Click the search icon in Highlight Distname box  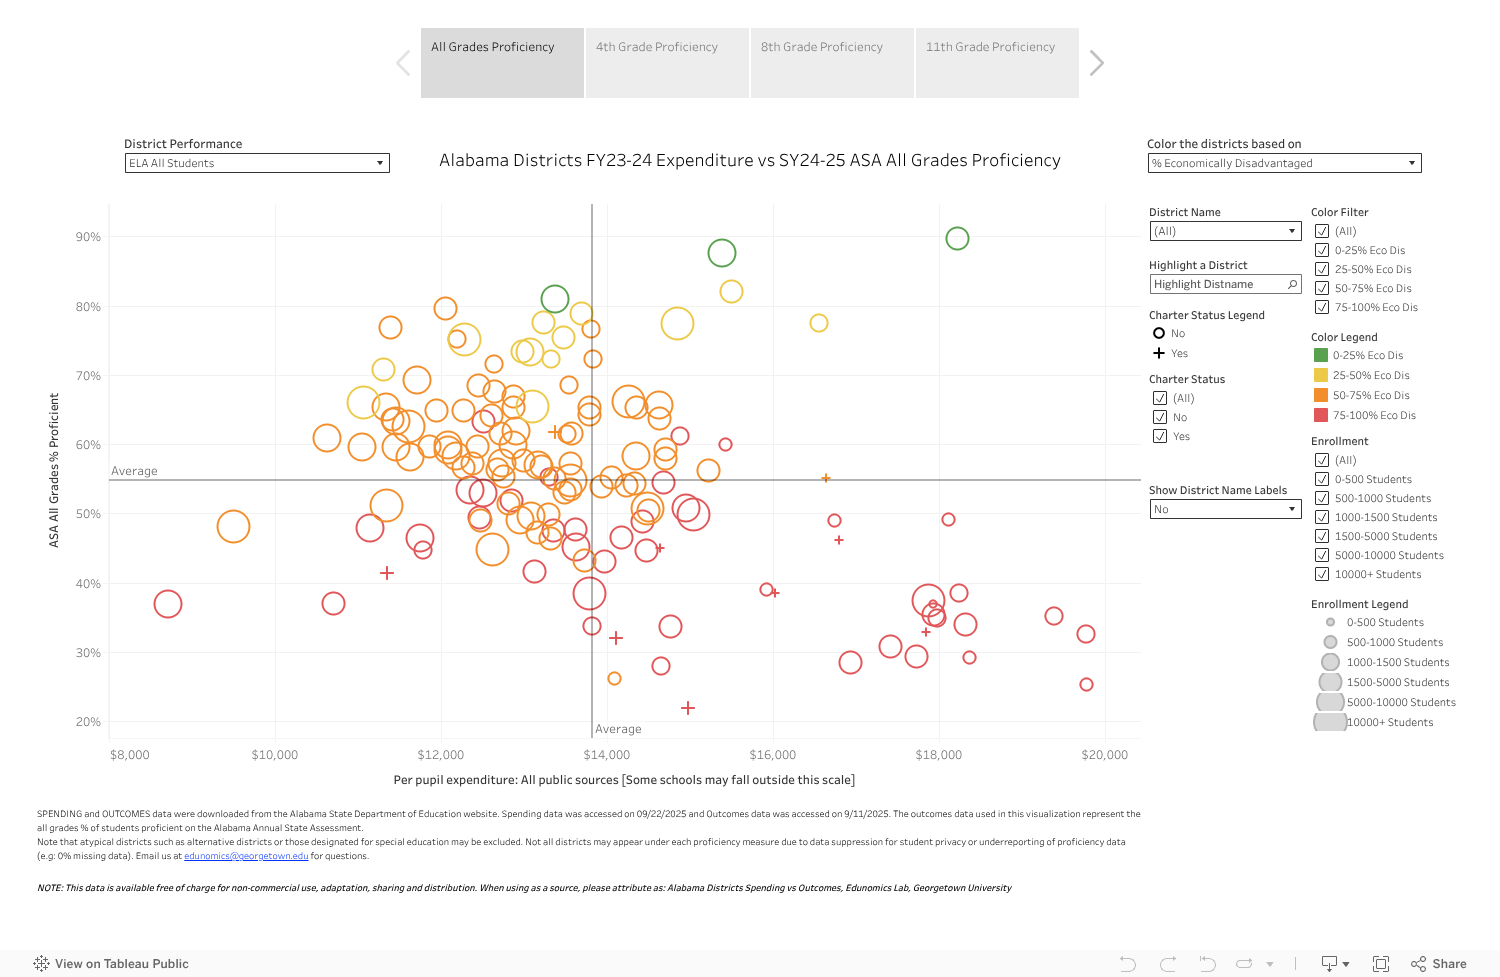click(x=1292, y=284)
